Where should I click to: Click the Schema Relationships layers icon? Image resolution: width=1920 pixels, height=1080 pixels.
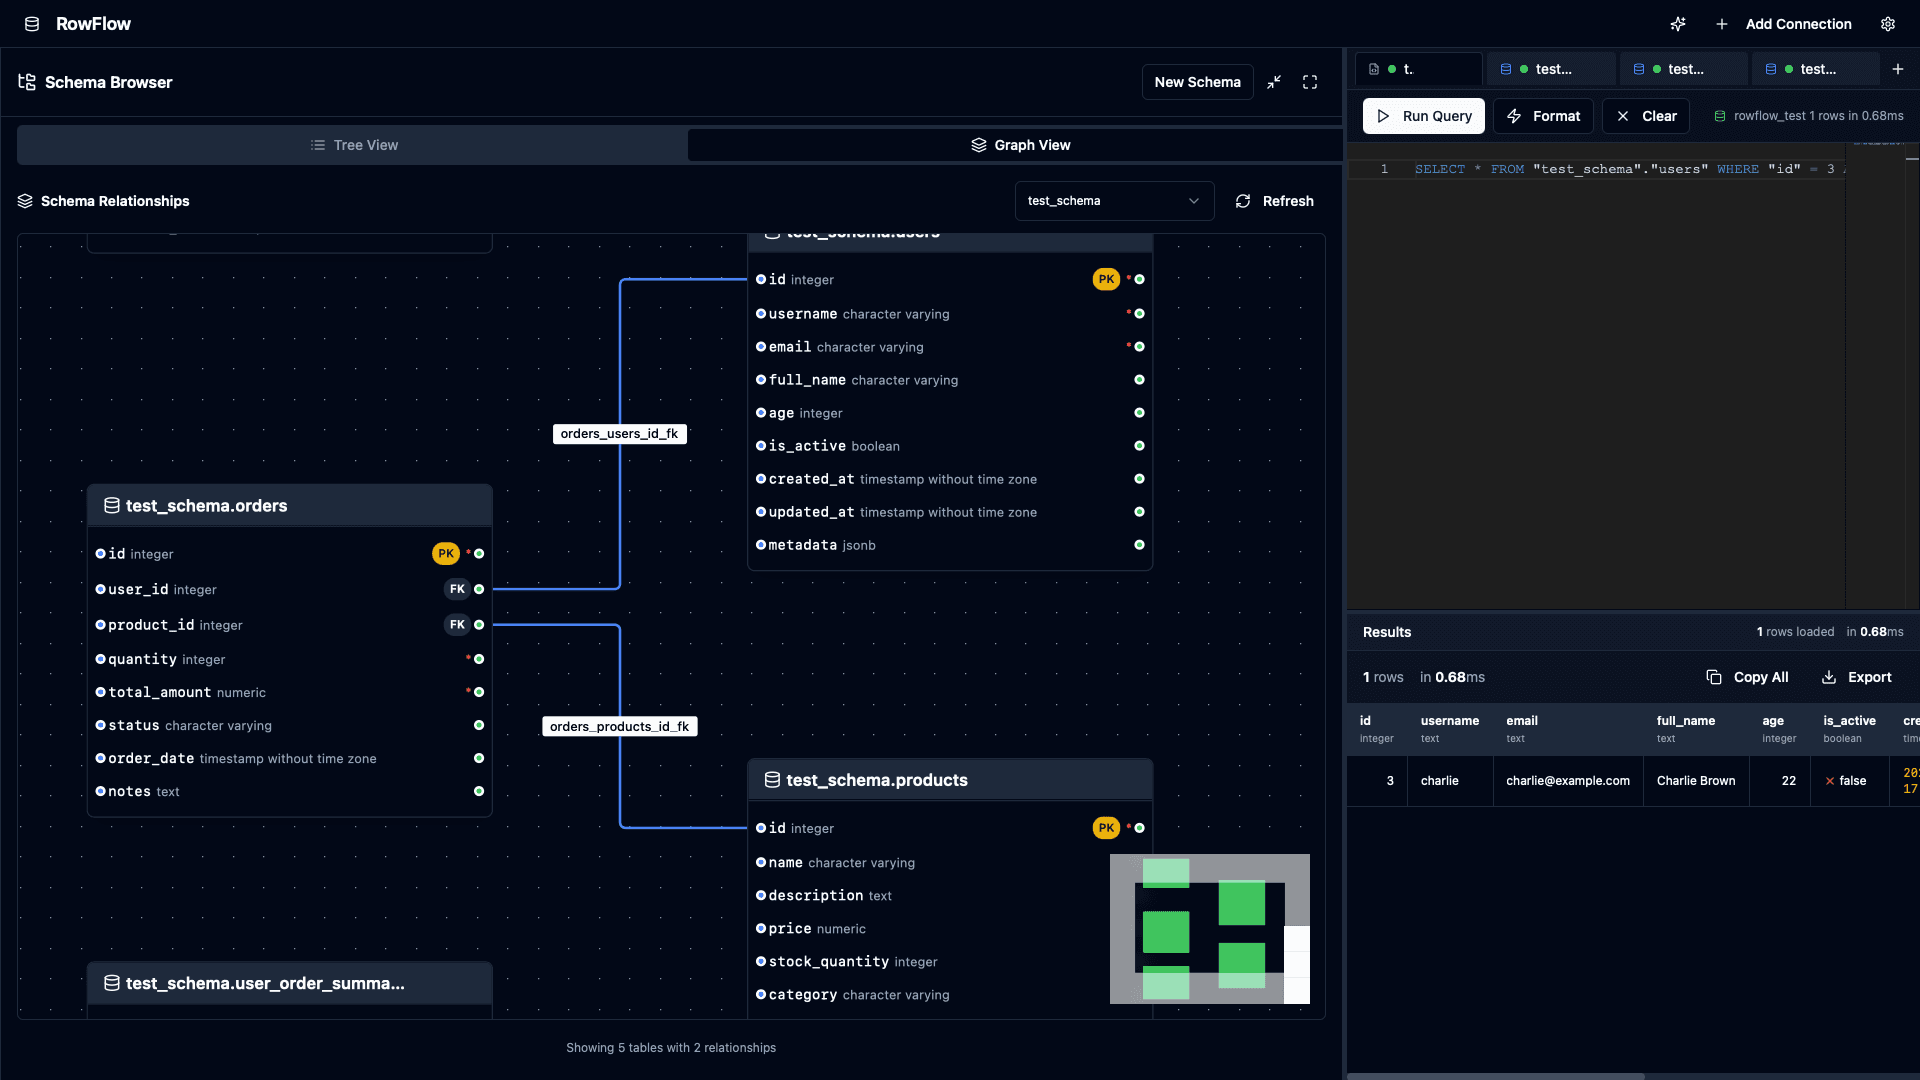tap(24, 201)
